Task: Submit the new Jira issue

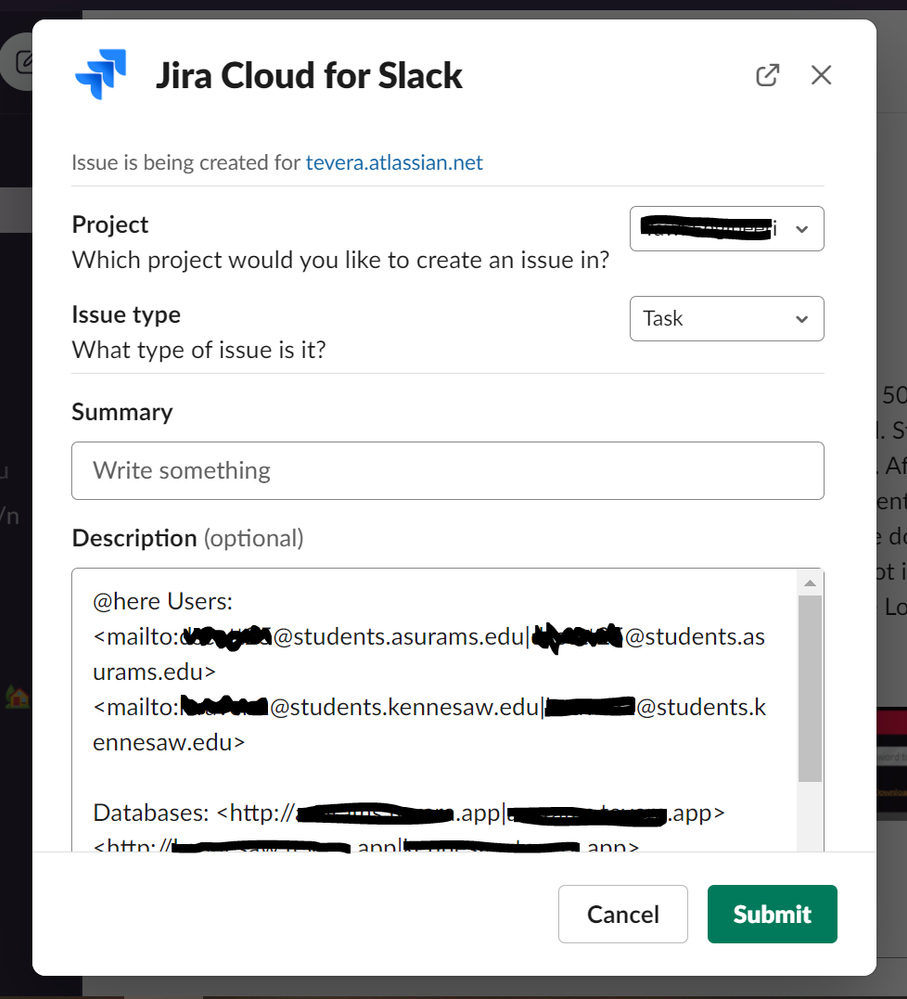Action: point(772,914)
